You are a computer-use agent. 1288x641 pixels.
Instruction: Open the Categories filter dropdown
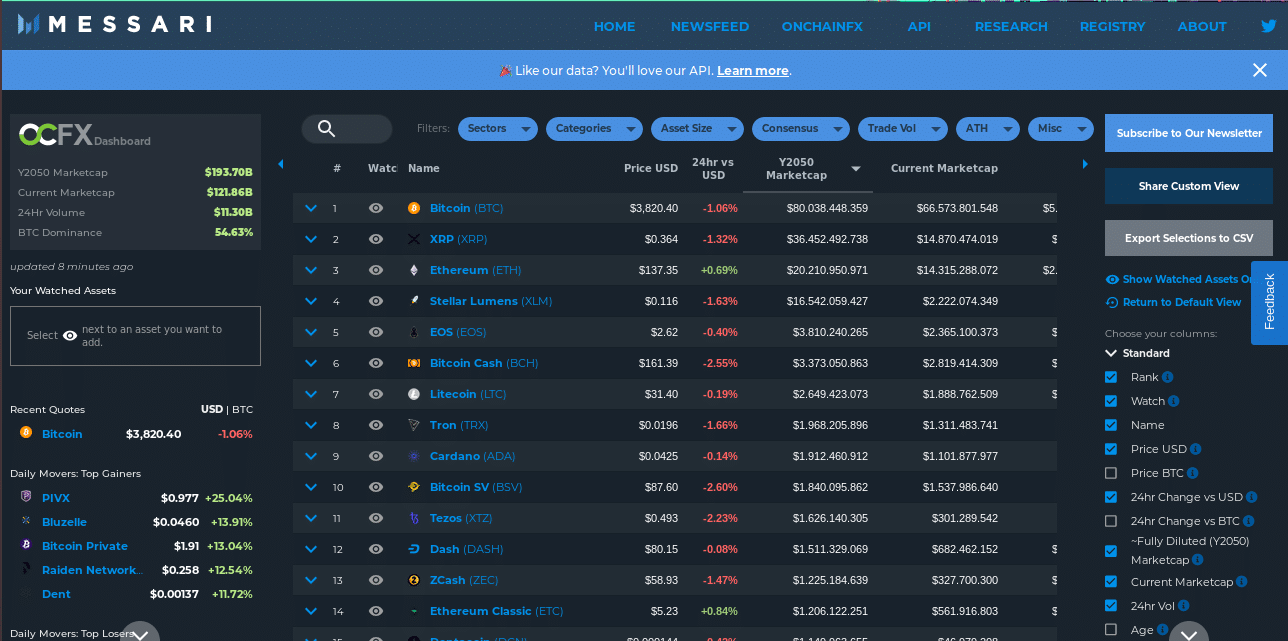[x=594, y=129]
